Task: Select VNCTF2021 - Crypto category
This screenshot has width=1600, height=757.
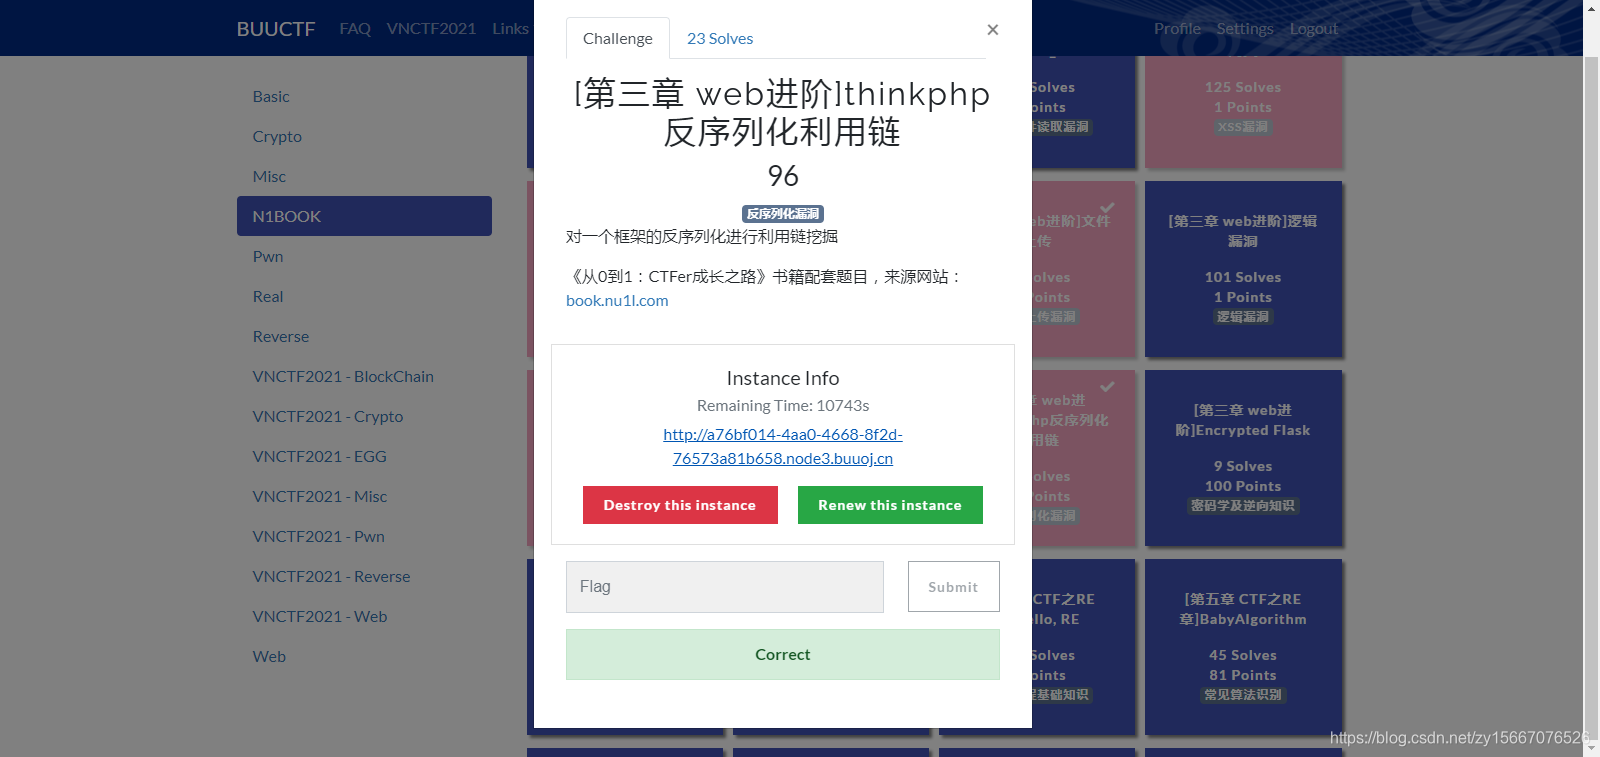Action: click(x=364, y=416)
